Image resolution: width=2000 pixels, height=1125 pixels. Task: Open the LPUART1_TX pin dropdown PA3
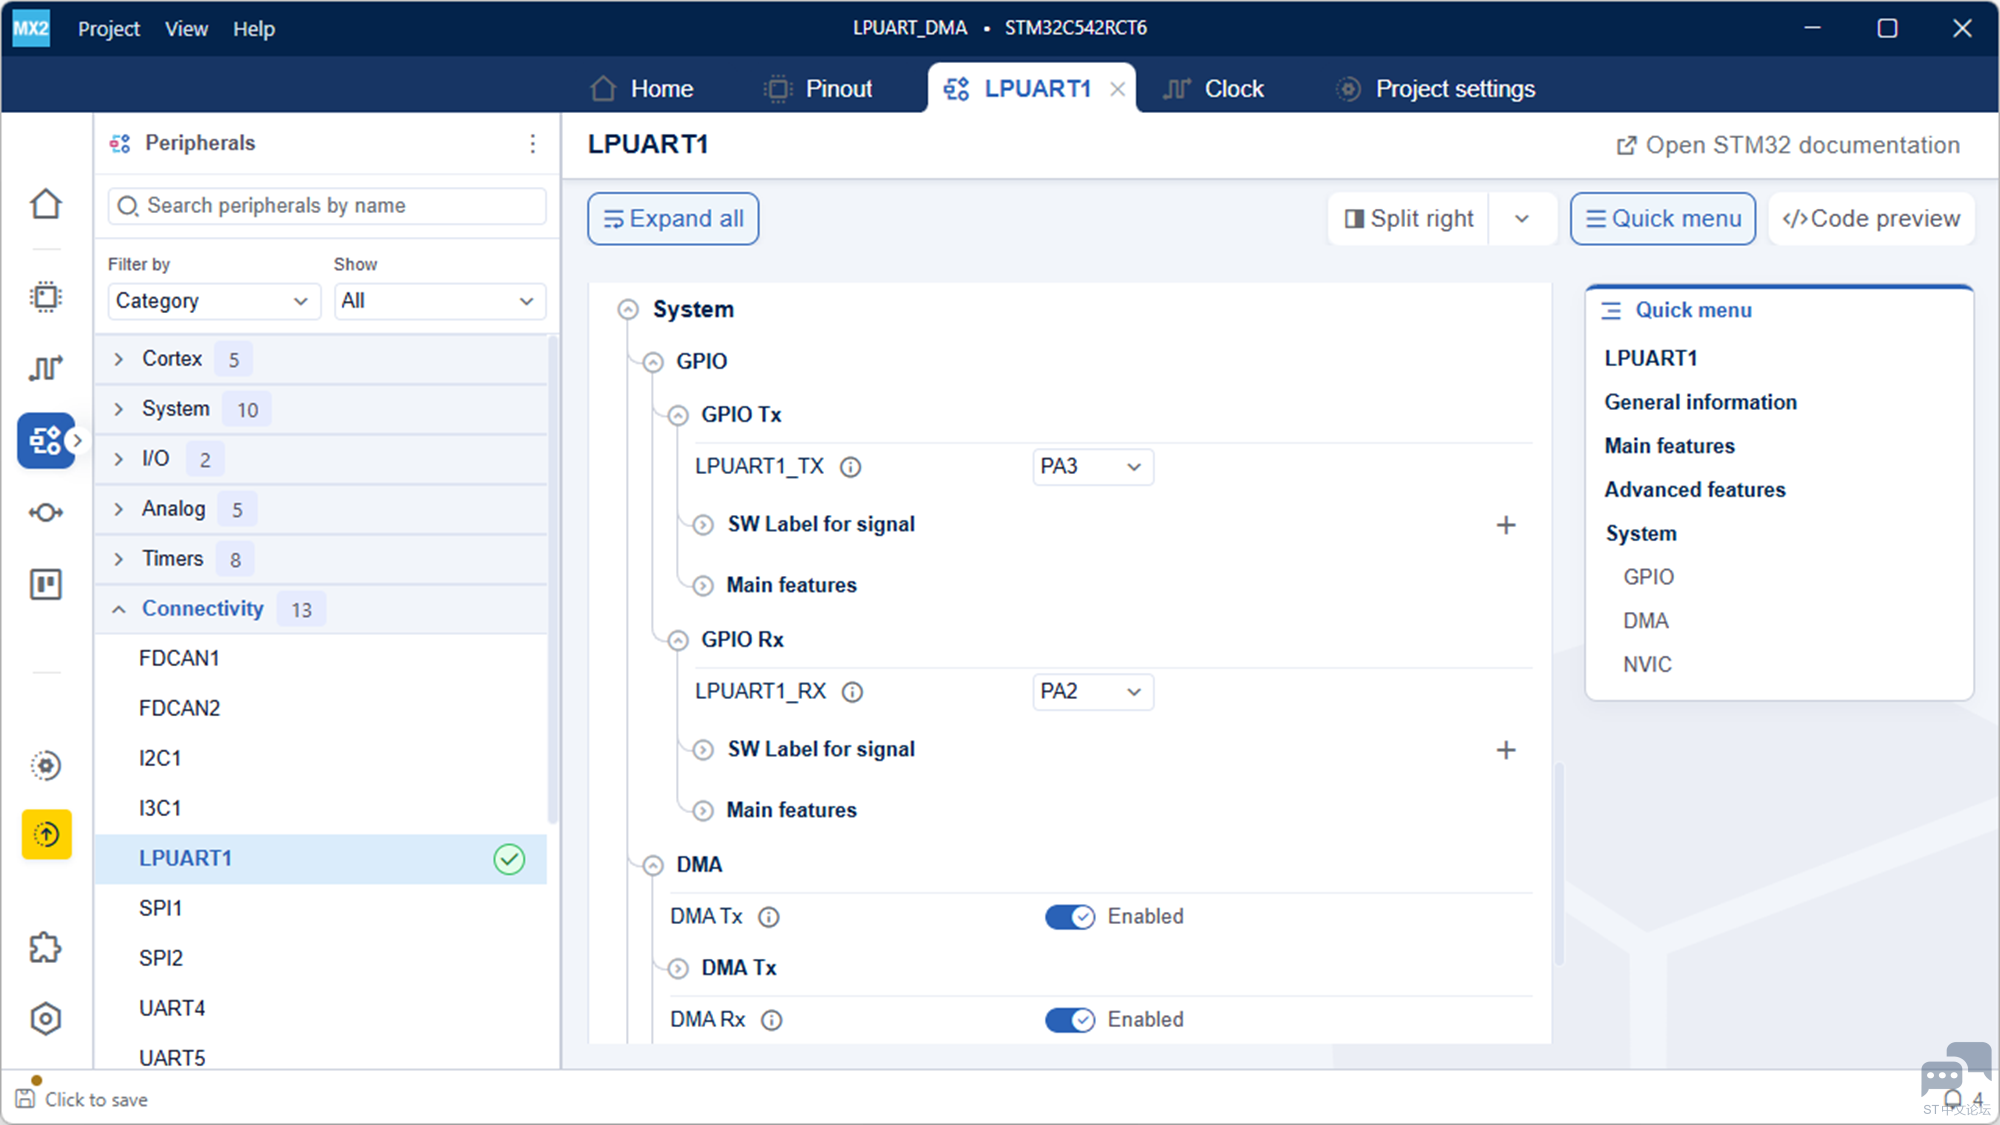[x=1092, y=467]
